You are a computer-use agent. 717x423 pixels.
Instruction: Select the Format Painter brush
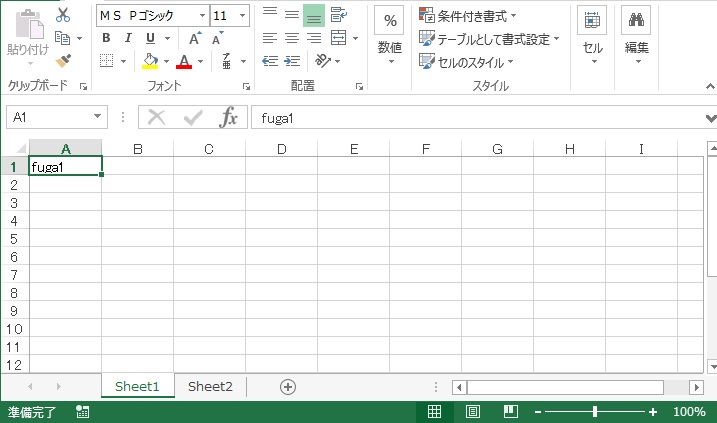pyautogui.click(x=63, y=61)
